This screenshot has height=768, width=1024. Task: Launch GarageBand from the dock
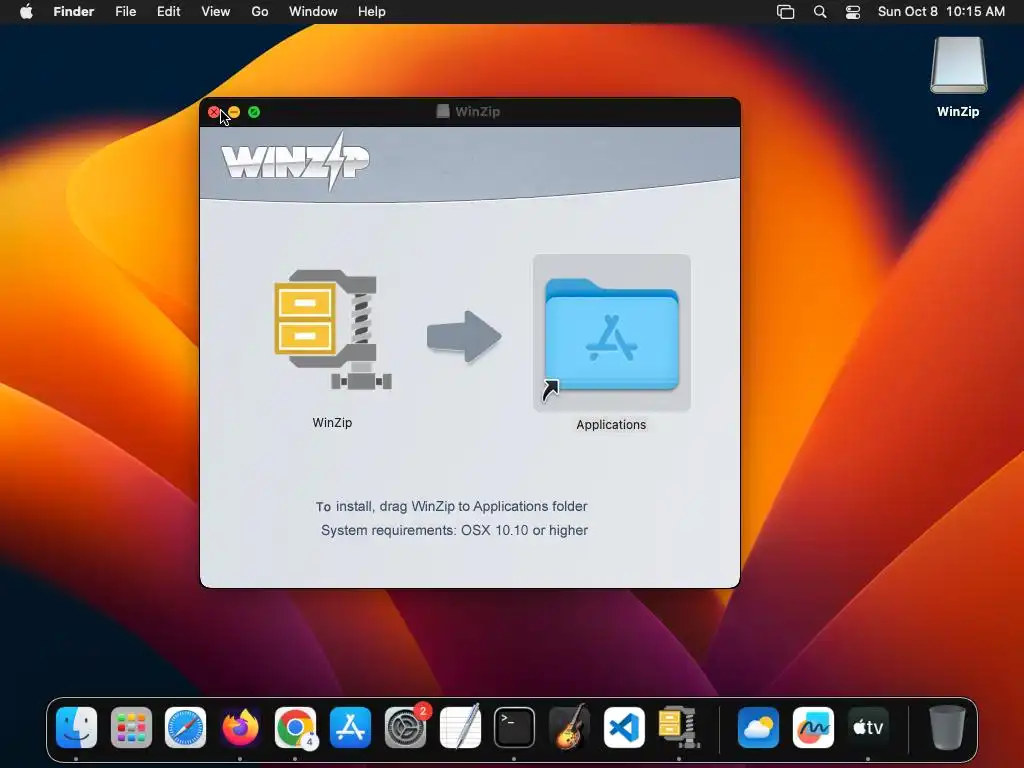pos(569,727)
